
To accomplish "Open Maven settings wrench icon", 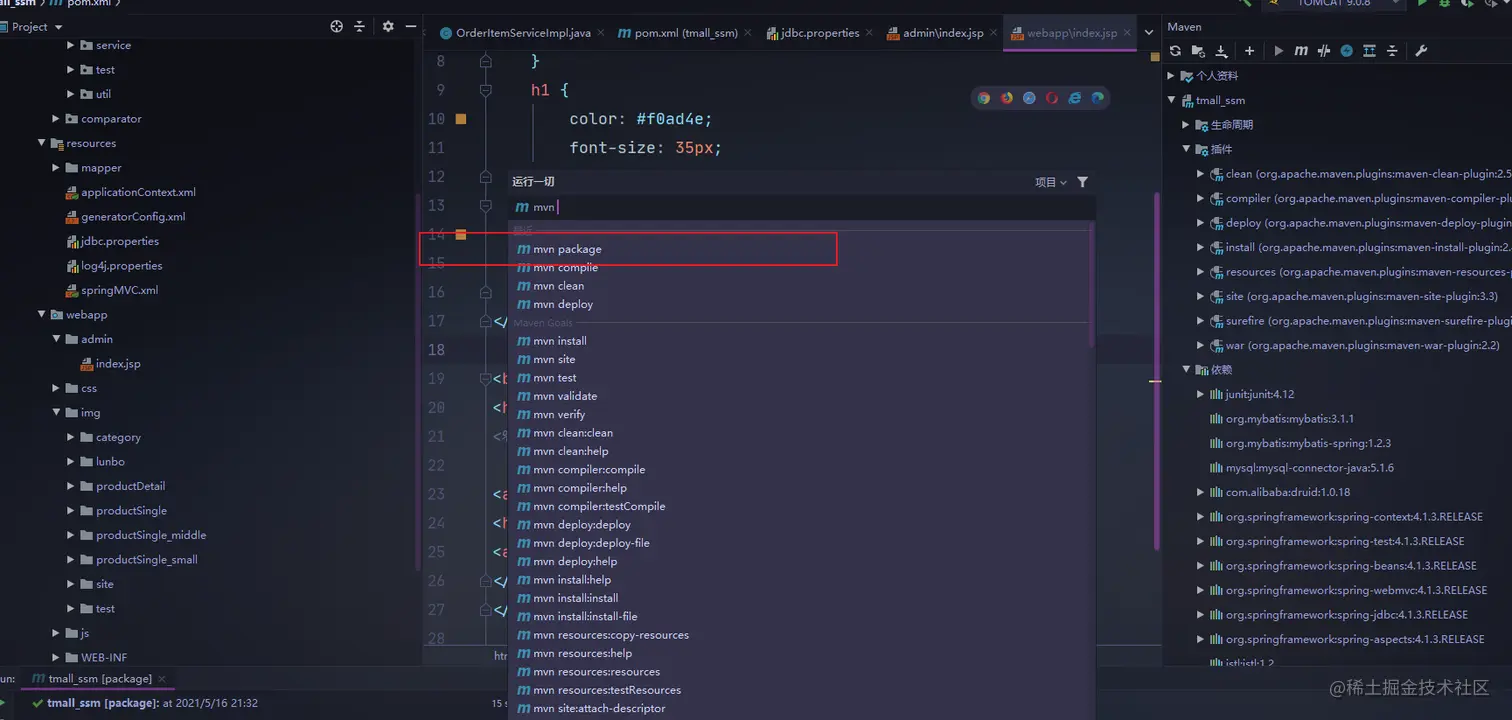I will [x=1421, y=51].
